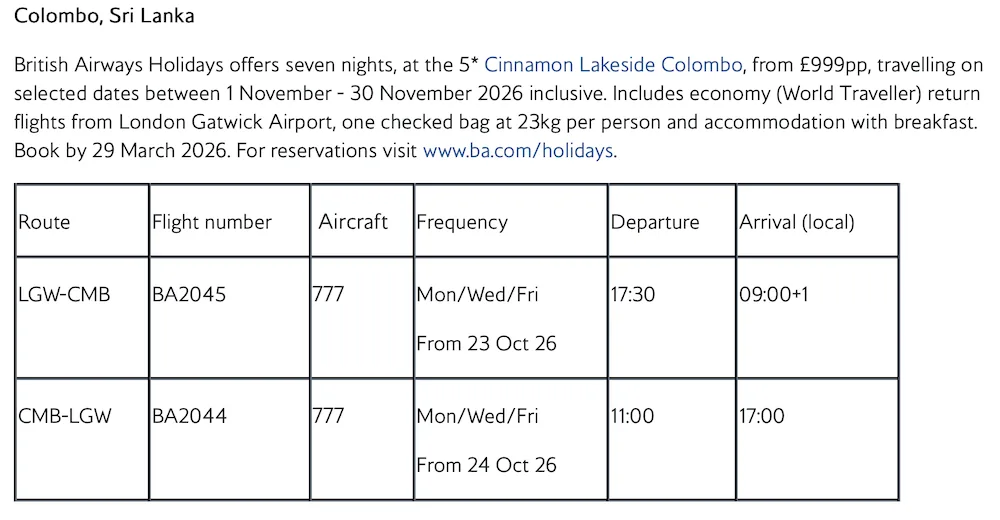
Task: Click the Arrival (local) header cell
Action: point(797,222)
